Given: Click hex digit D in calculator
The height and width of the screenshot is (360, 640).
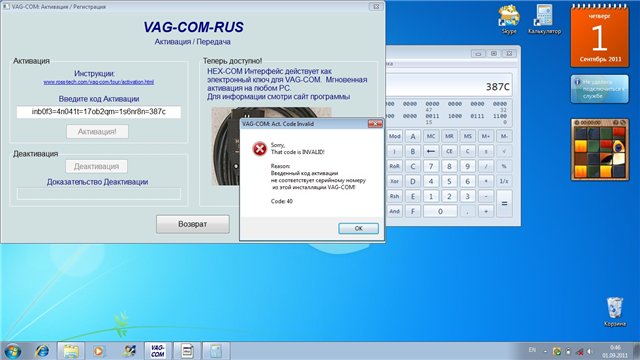Looking at the screenshot, I should click(413, 181).
